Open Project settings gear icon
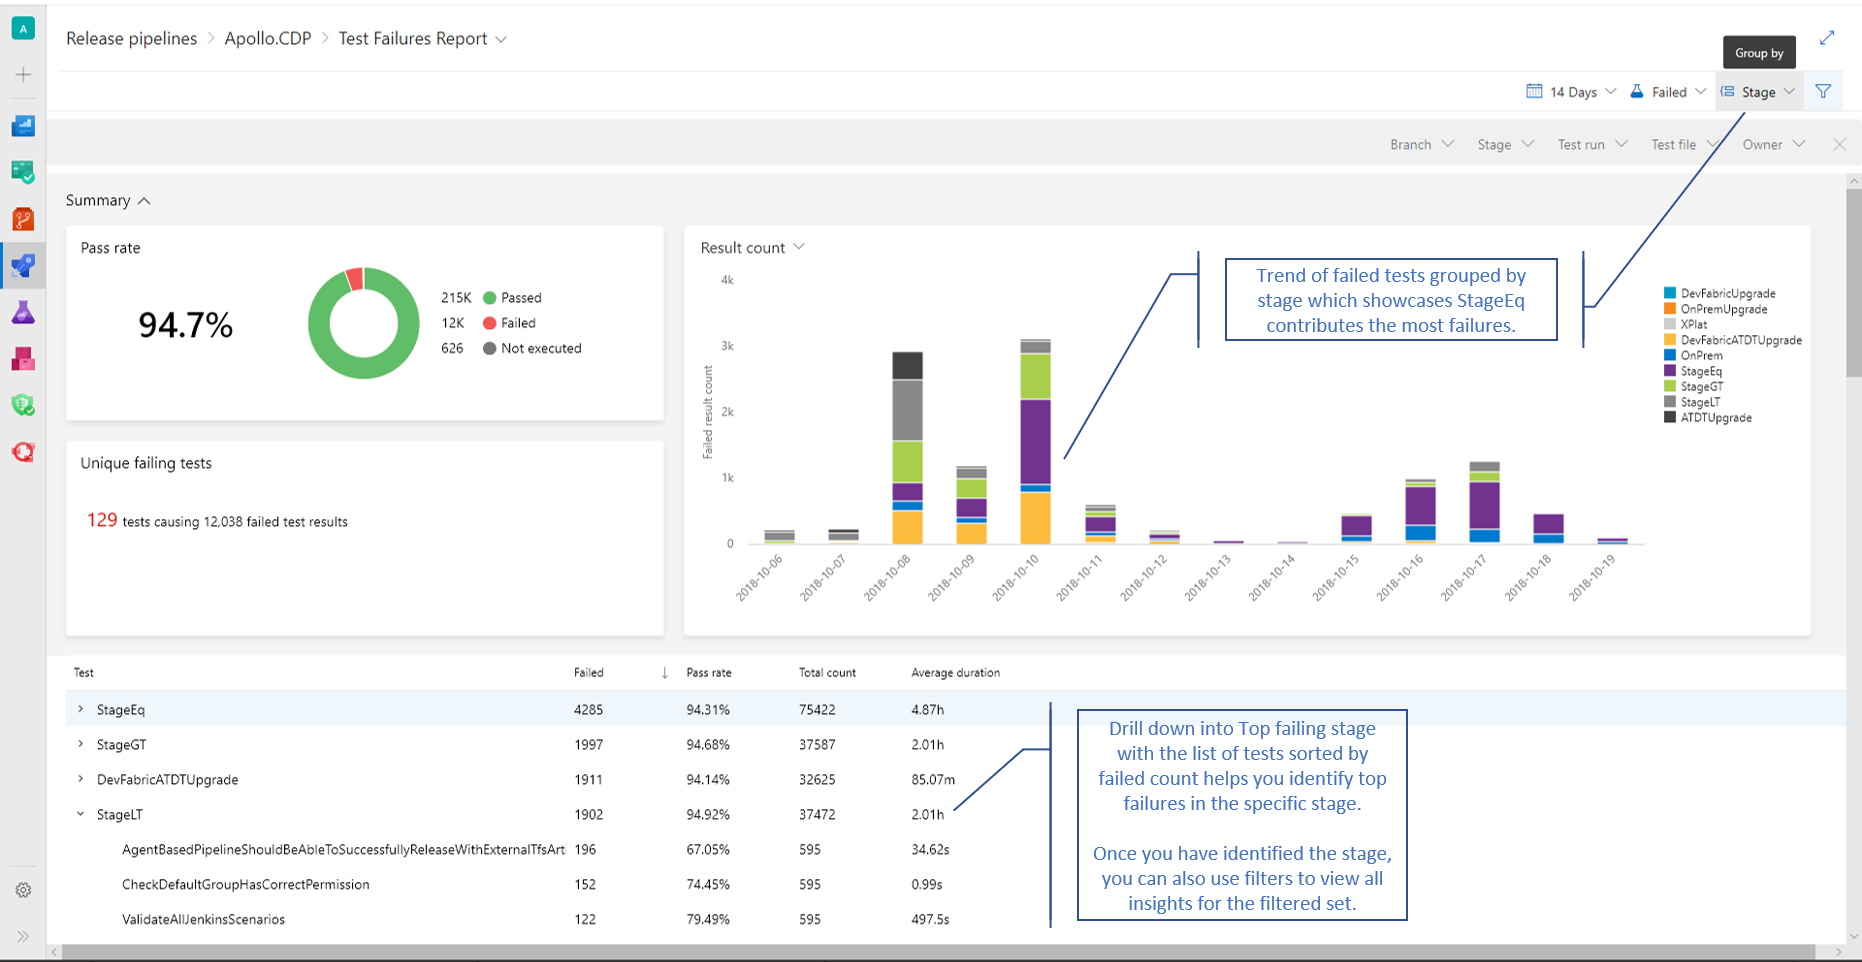This screenshot has height=962, width=1862. pos(23,890)
